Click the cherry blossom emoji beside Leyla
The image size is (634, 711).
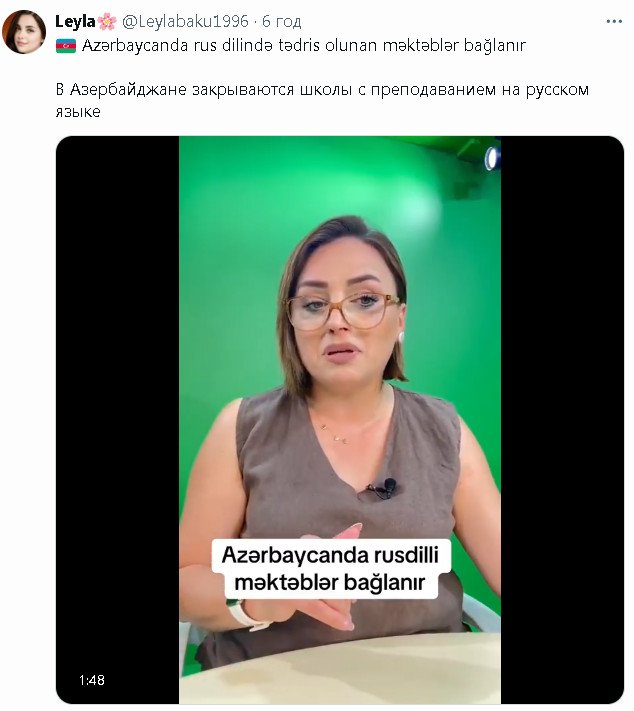(107, 22)
